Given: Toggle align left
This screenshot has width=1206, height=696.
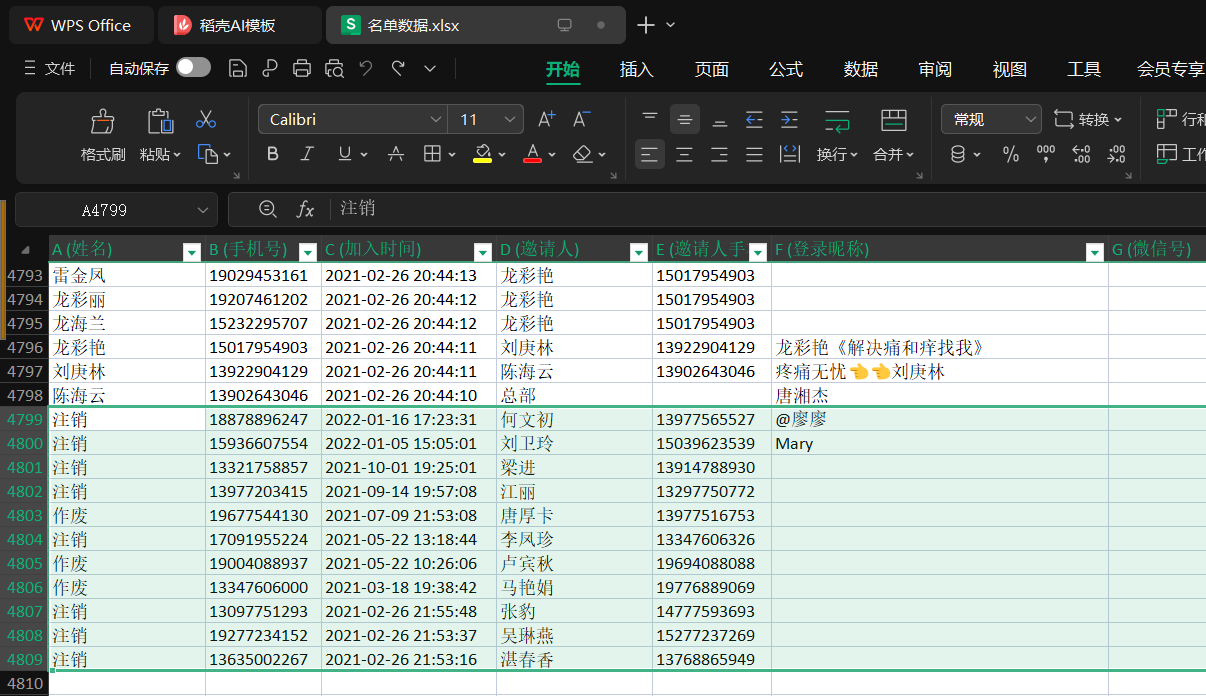Looking at the screenshot, I should [x=650, y=154].
